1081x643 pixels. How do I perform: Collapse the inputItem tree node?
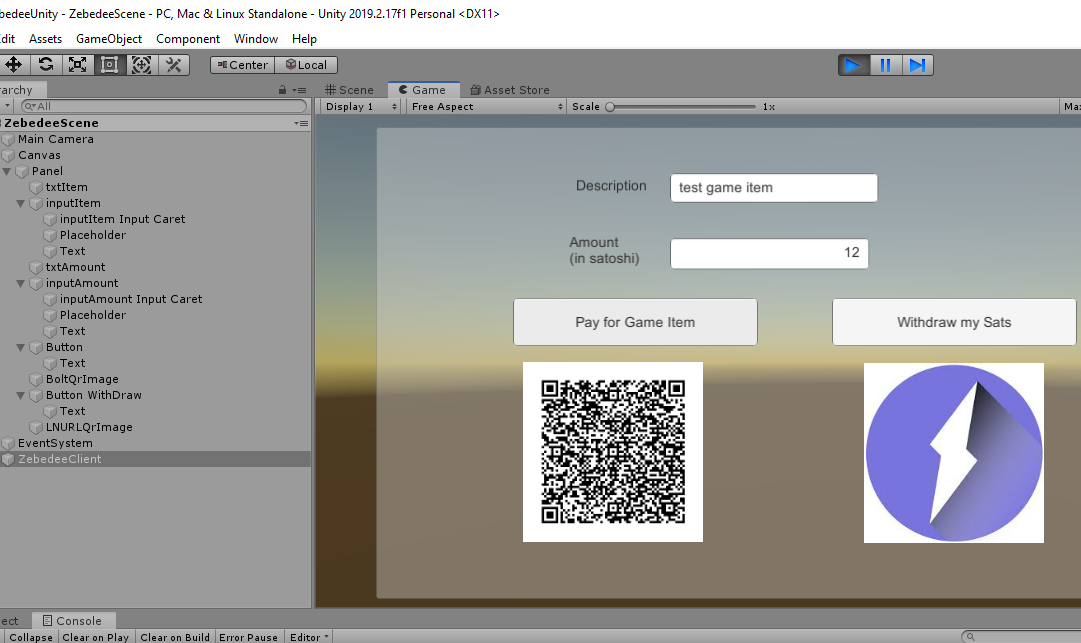click(21, 203)
